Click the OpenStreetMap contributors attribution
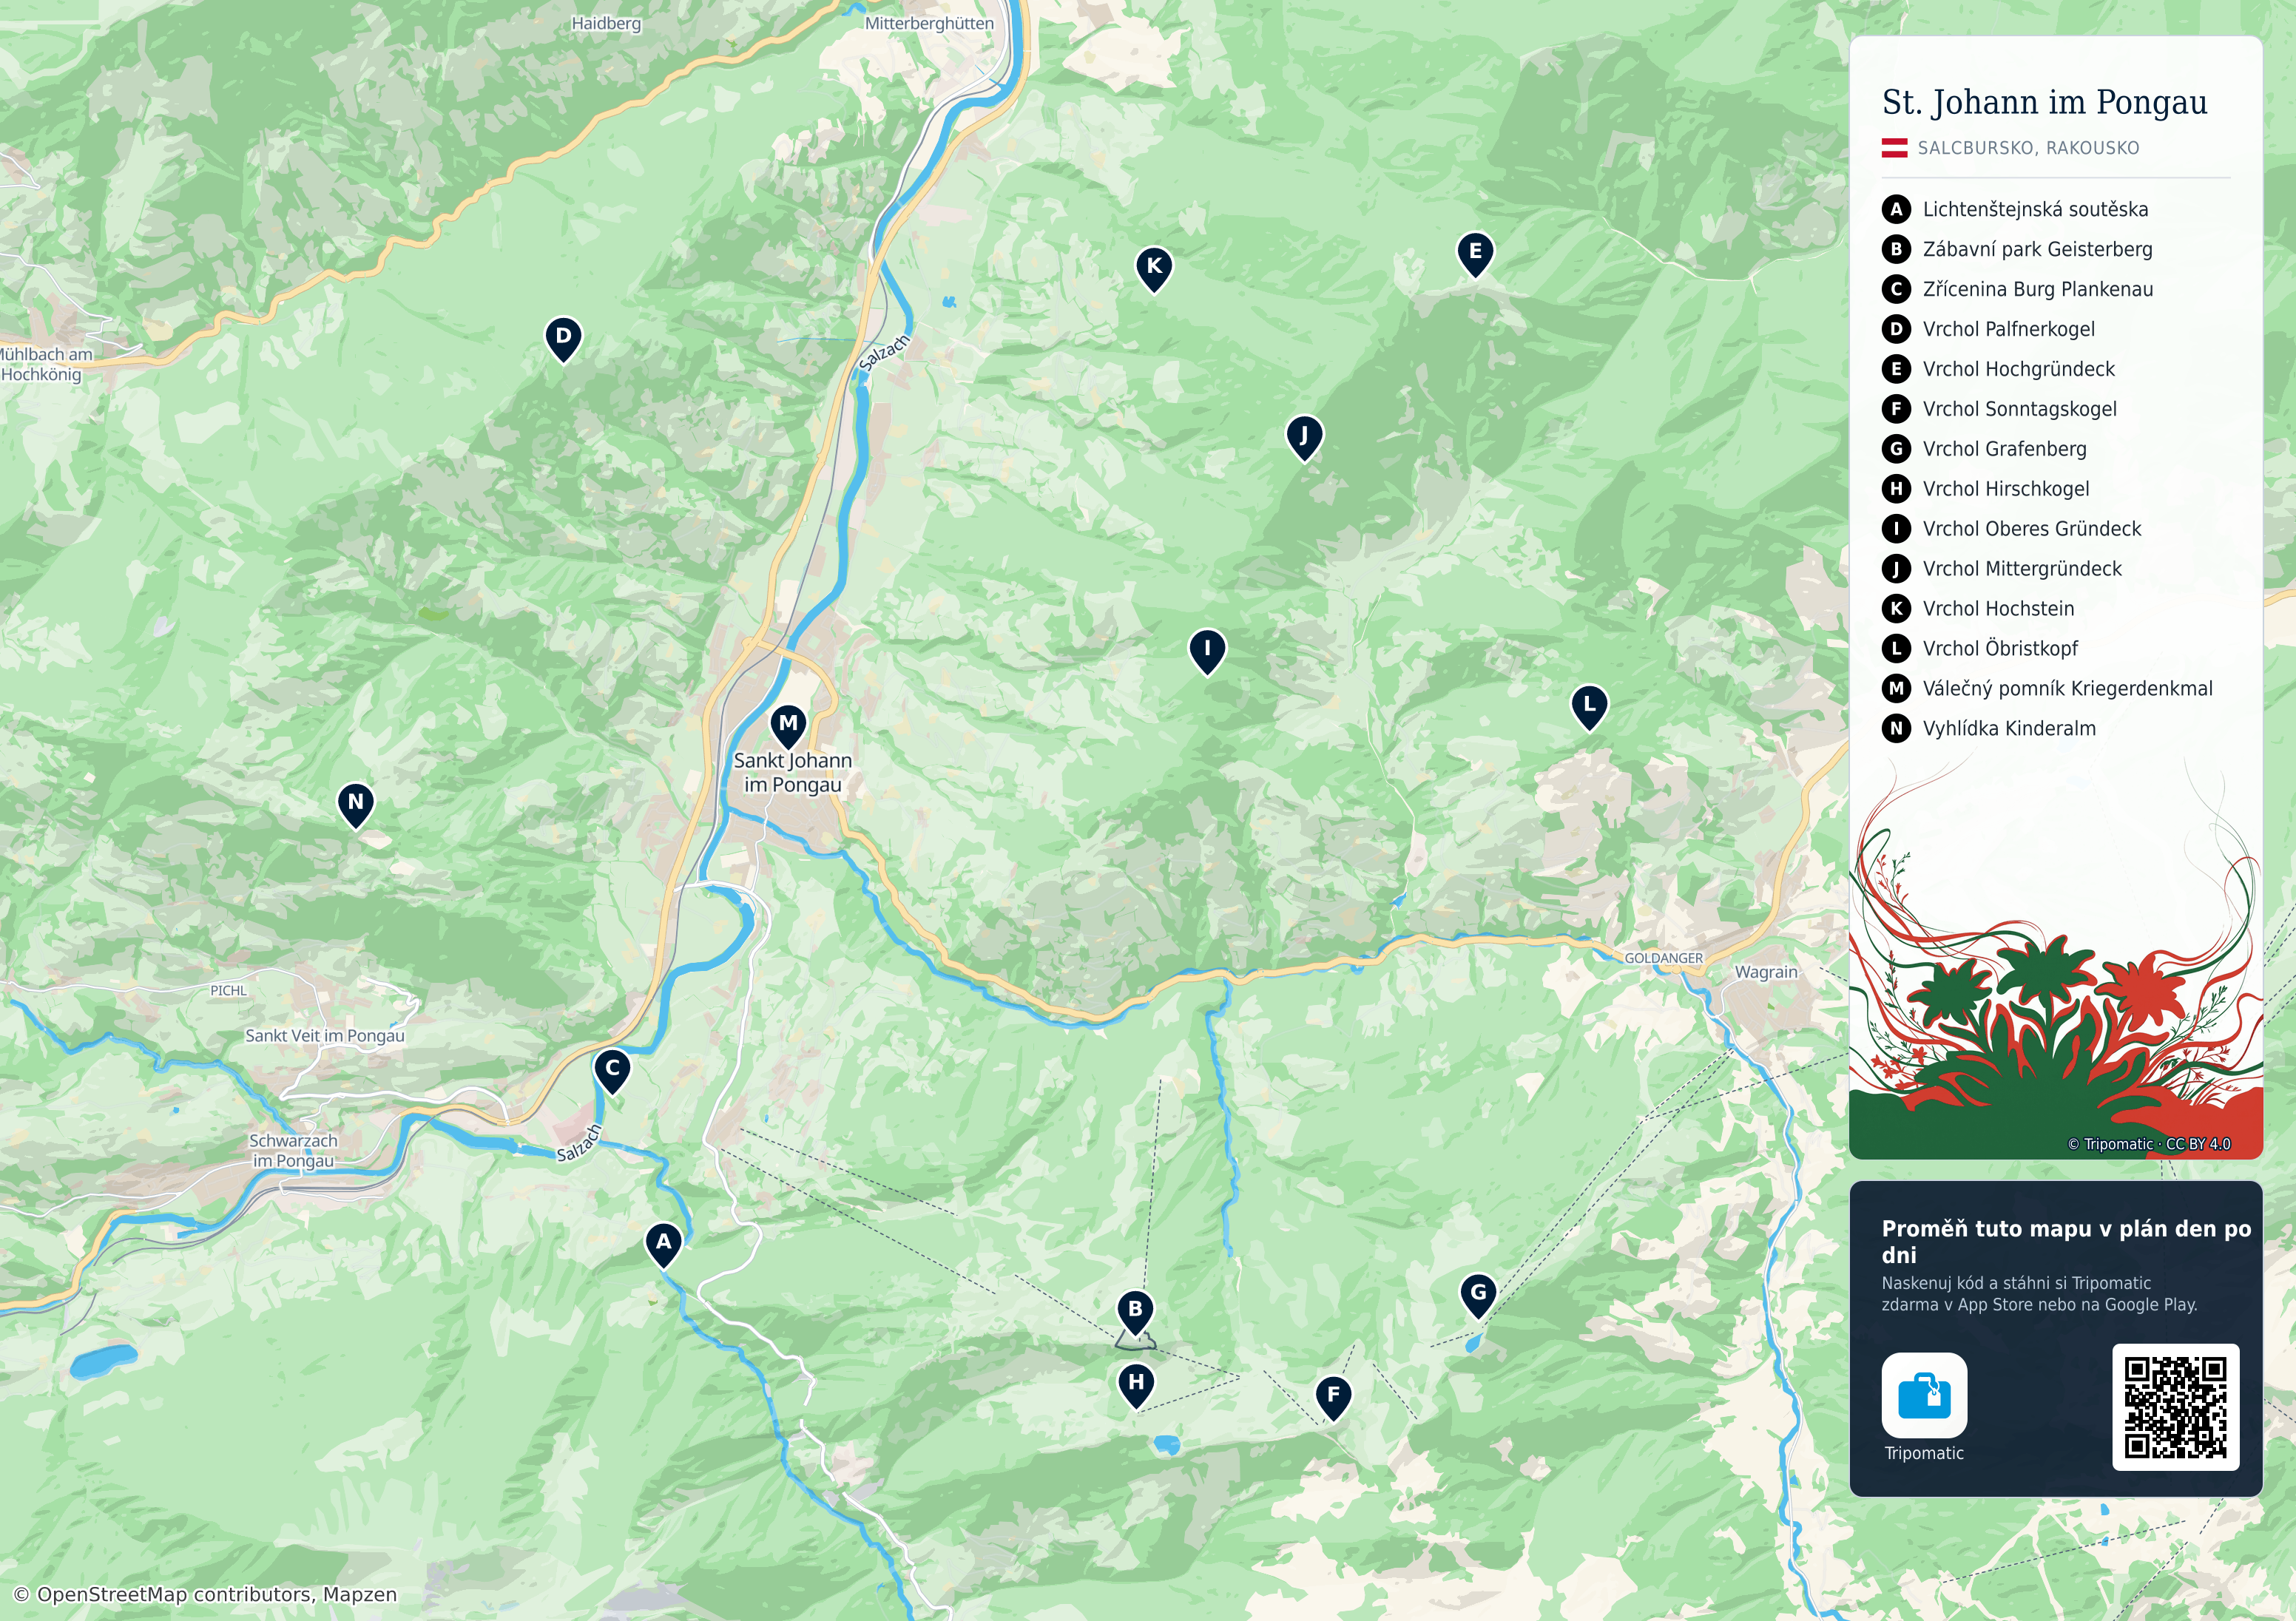This screenshot has height=1621, width=2296. (x=205, y=1594)
